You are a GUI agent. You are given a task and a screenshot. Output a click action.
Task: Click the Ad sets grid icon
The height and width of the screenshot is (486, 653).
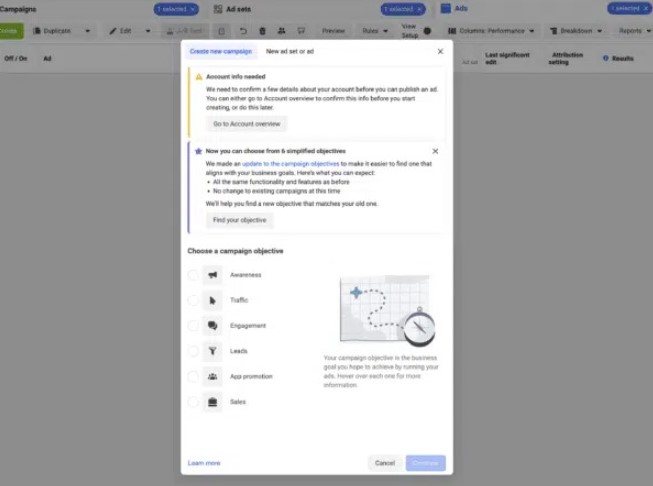[218, 9]
